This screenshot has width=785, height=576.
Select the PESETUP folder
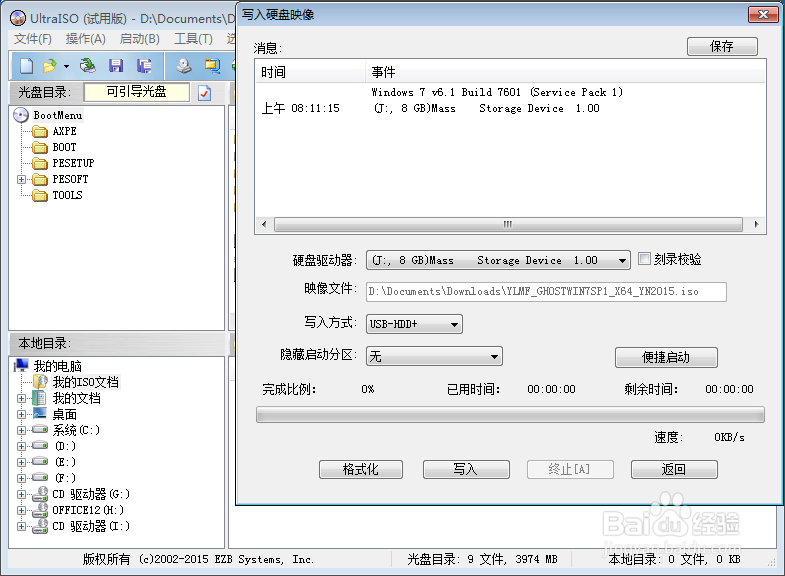coord(73,163)
